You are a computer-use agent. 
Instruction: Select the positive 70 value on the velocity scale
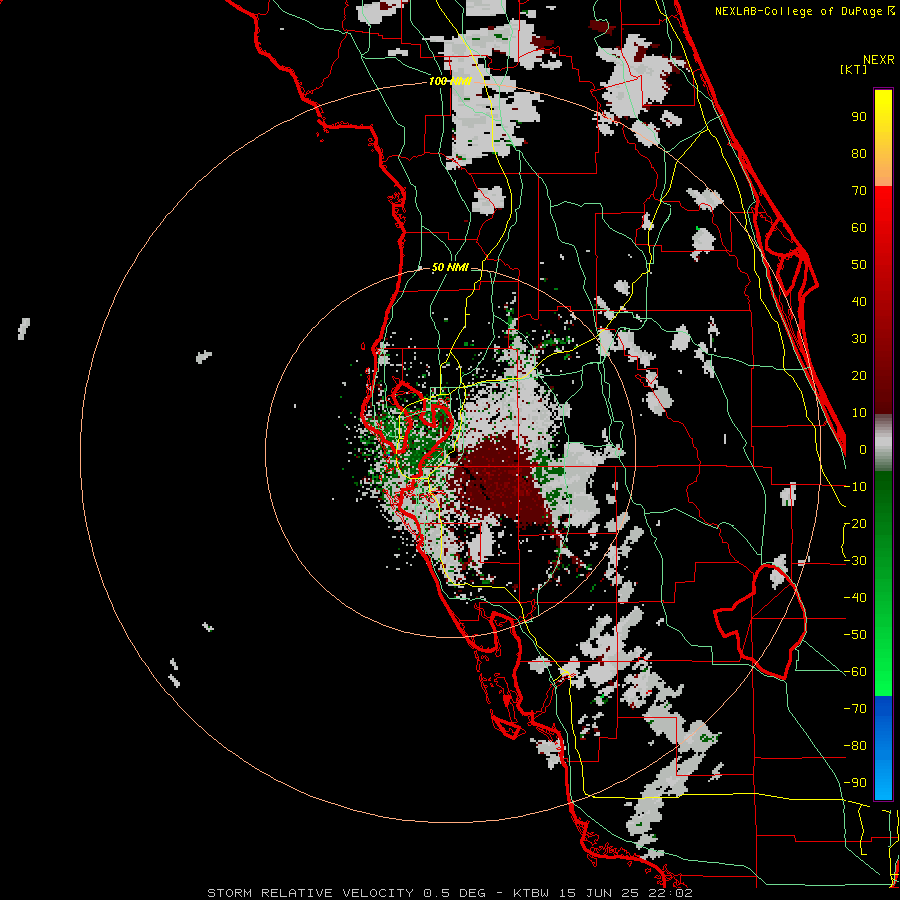pos(859,191)
